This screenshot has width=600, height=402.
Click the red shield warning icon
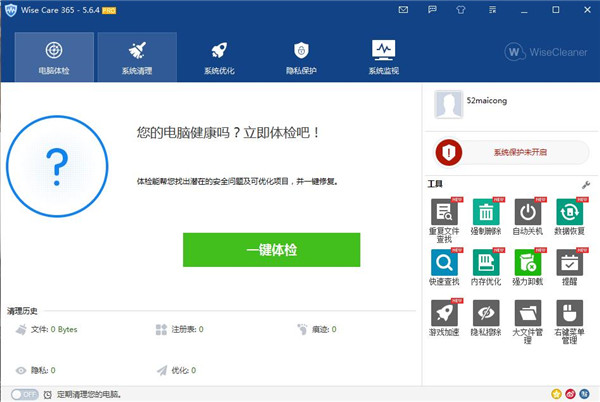(448, 152)
